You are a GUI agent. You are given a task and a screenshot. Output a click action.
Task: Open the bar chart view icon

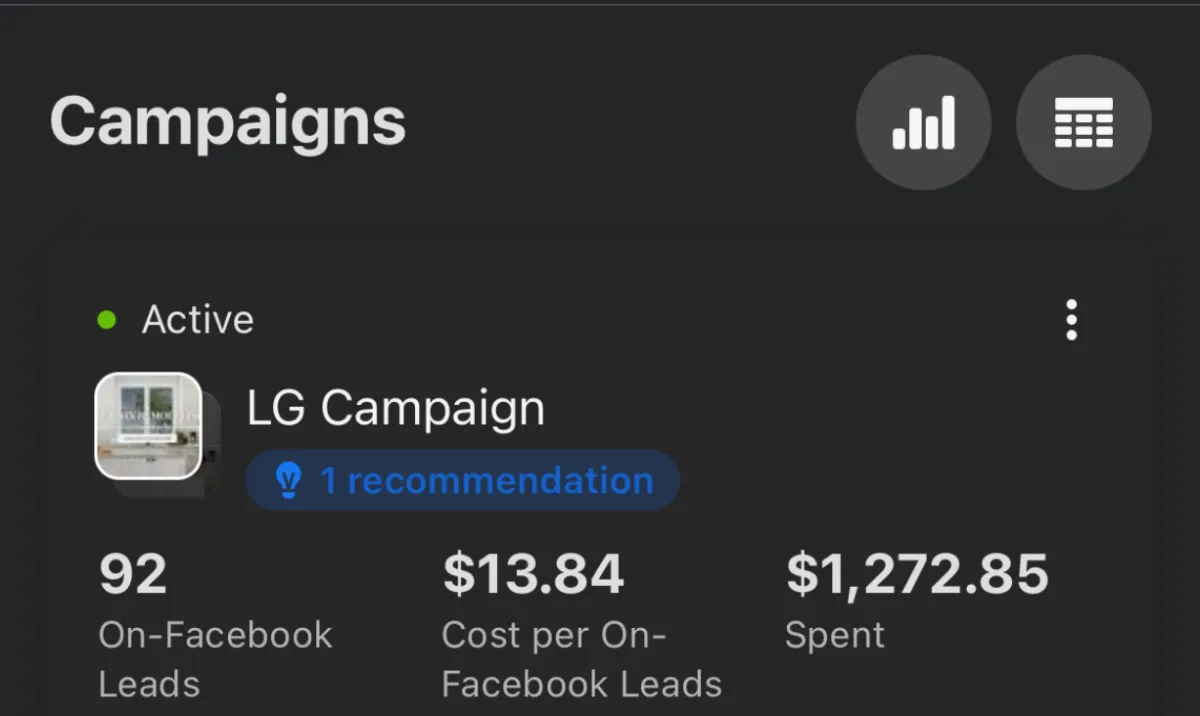tap(923, 123)
